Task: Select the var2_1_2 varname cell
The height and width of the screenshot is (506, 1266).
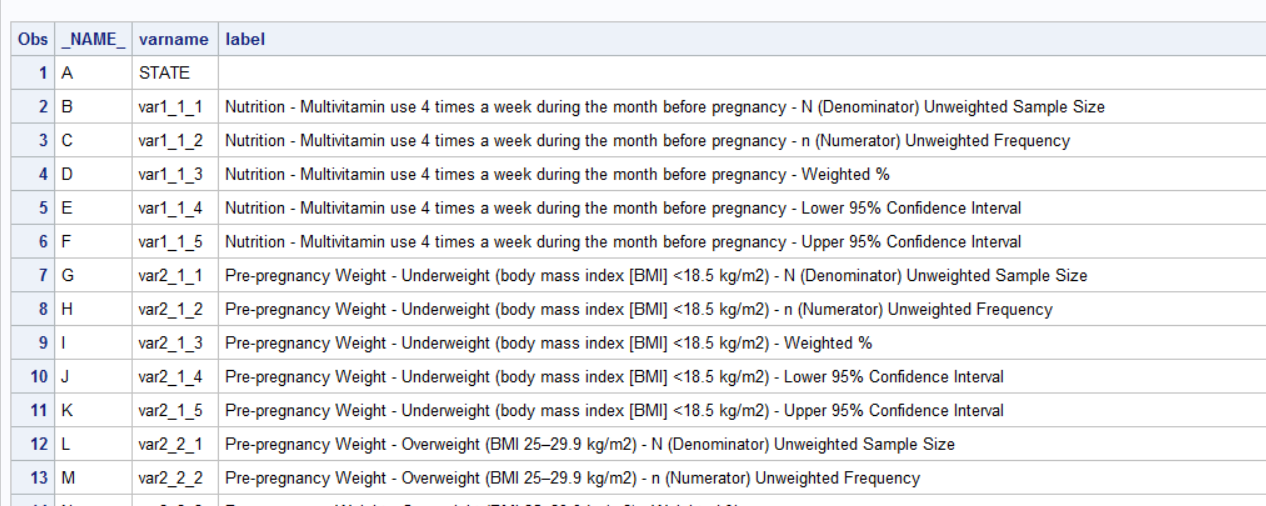Action: 170,309
